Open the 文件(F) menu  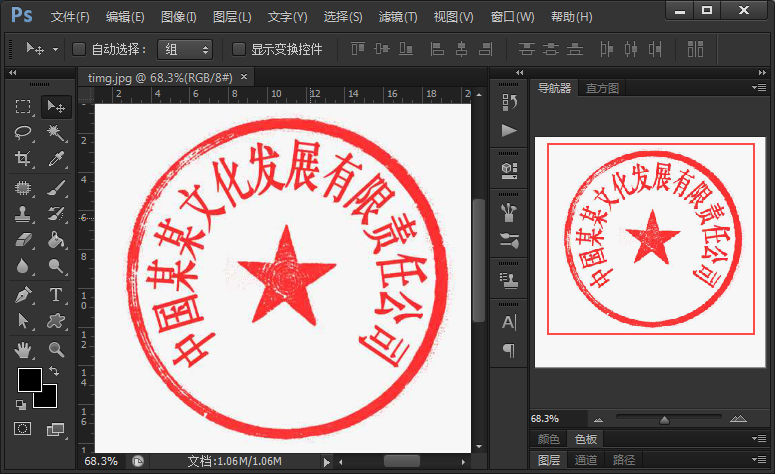point(70,17)
